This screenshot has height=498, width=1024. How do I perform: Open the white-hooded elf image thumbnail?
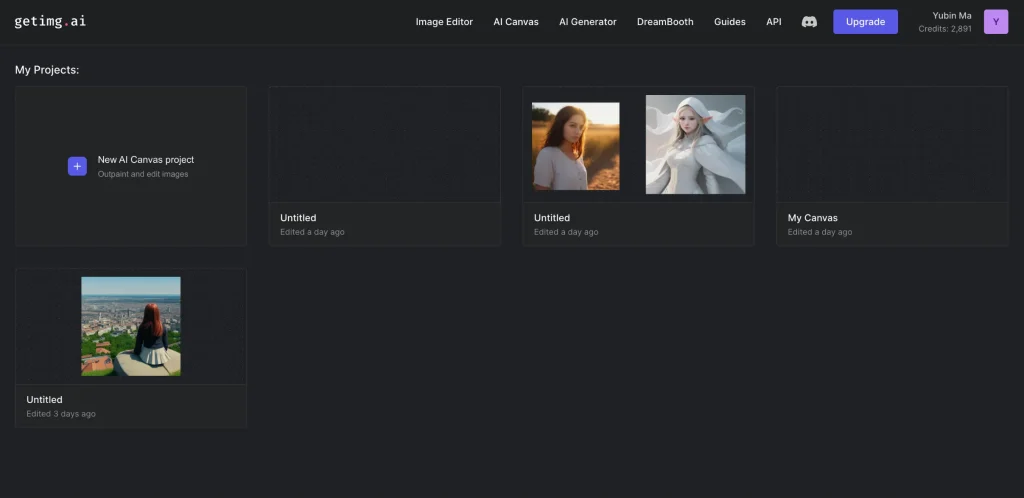tap(695, 144)
